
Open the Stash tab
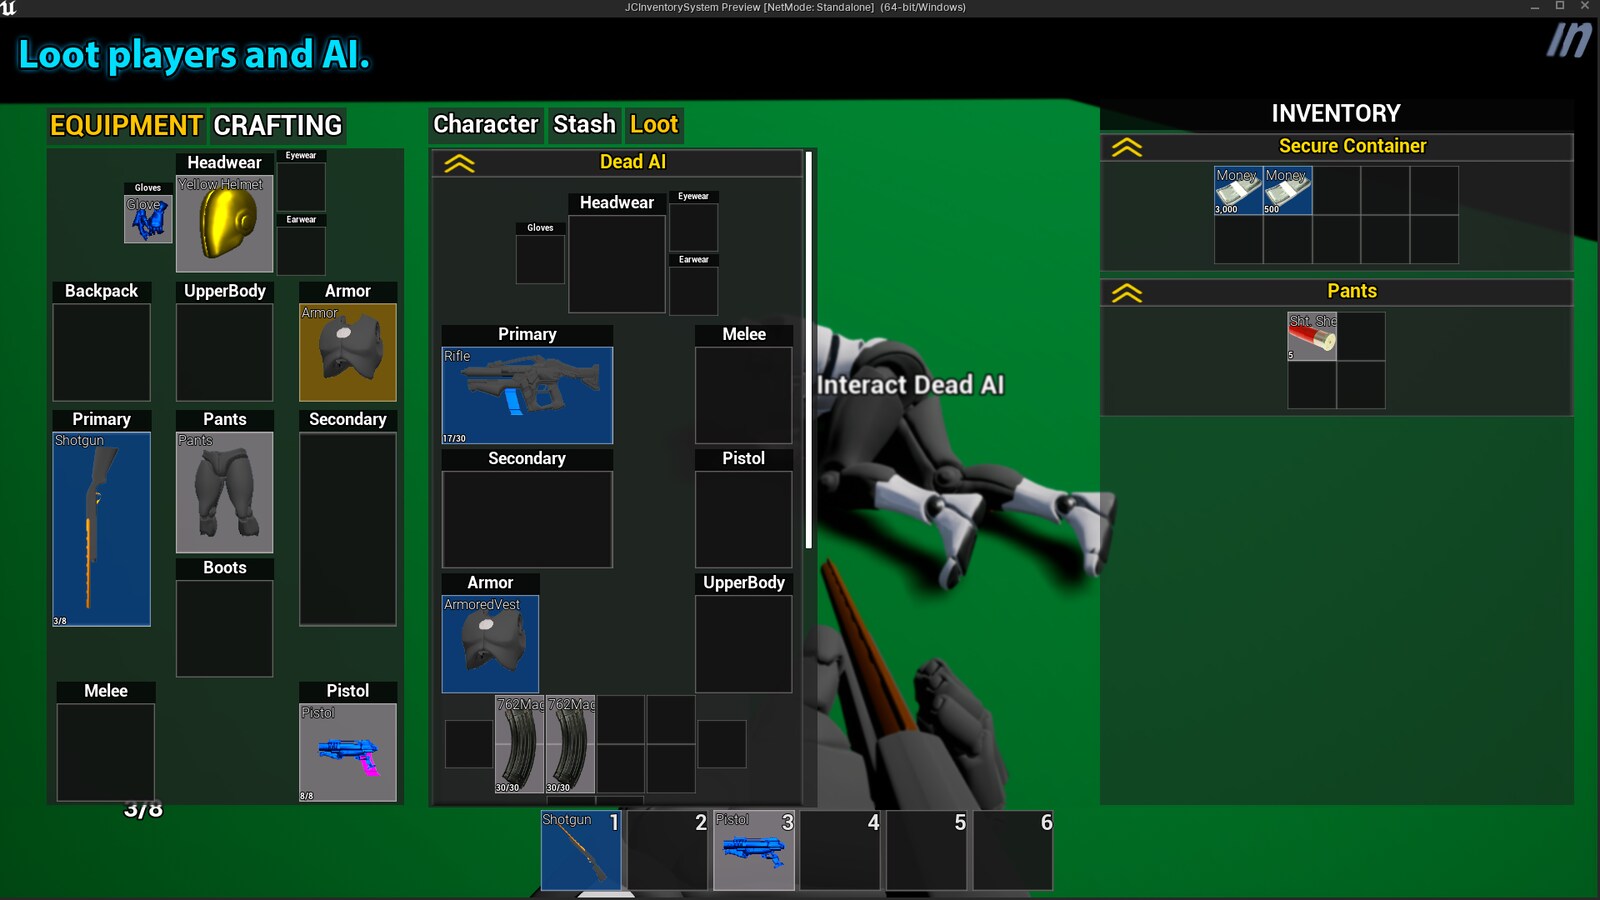pyautogui.click(x=584, y=124)
